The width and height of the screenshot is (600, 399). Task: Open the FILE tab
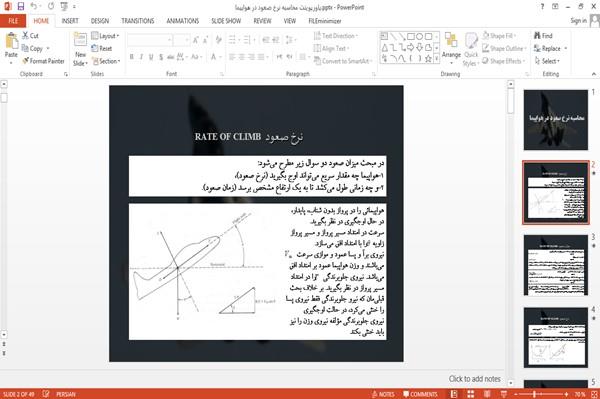tap(13, 21)
